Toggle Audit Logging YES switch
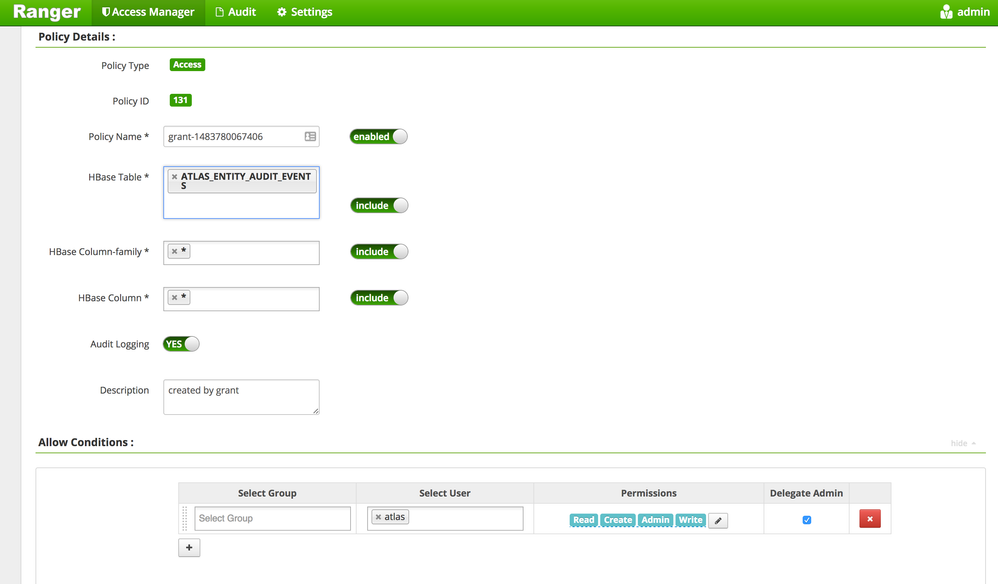The height and width of the screenshot is (584, 998). pyautogui.click(x=181, y=344)
